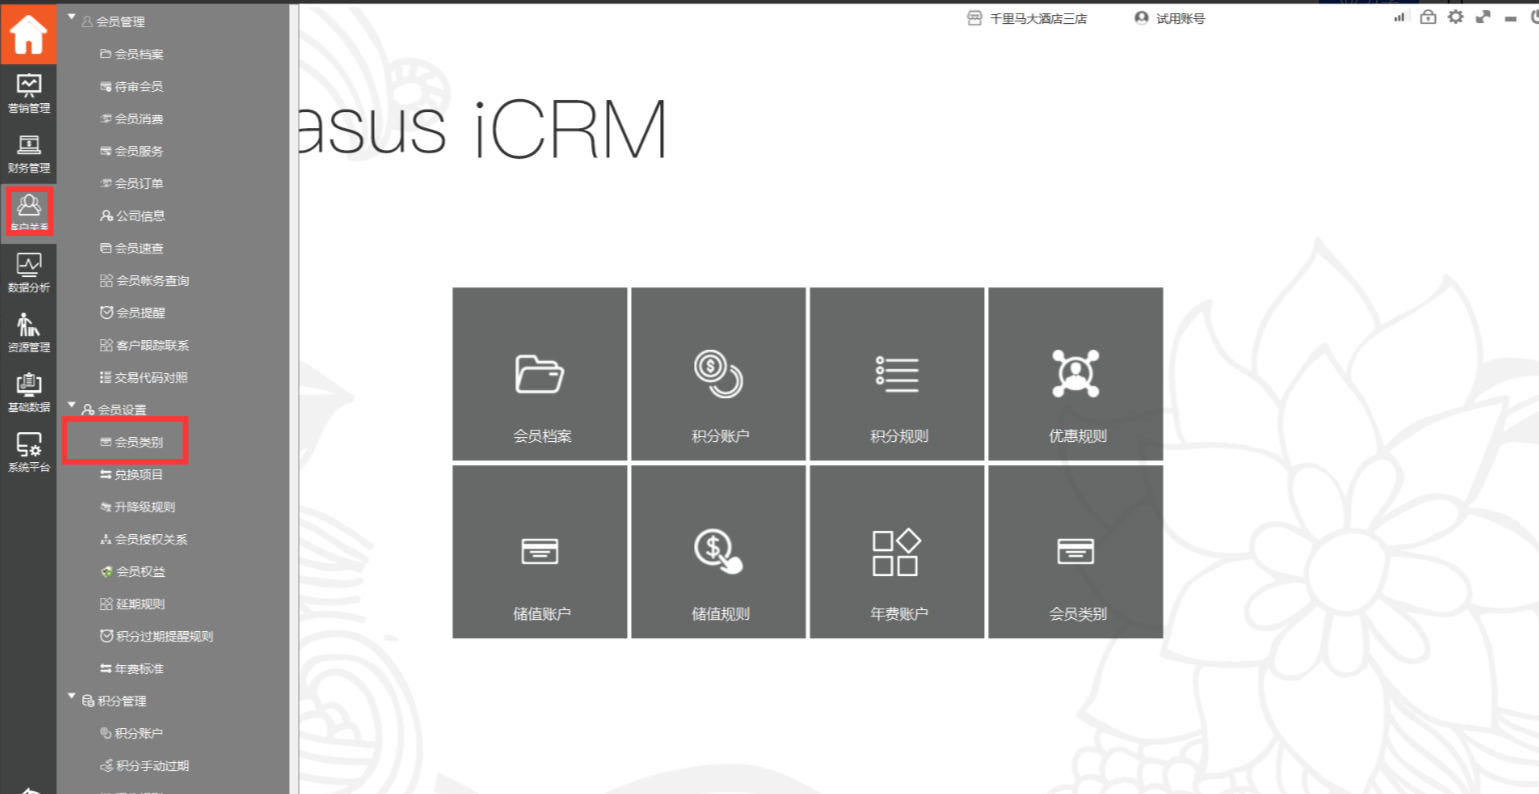Collapse the 会员设置 tree group
Viewport: 1539px width, 794px height.
[x=72, y=407]
